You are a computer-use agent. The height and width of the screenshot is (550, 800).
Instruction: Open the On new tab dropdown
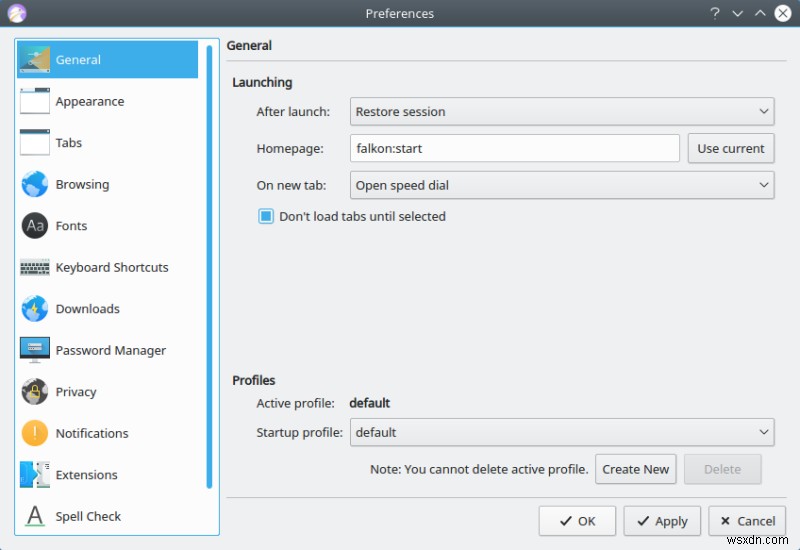click(x=562, y=185)
